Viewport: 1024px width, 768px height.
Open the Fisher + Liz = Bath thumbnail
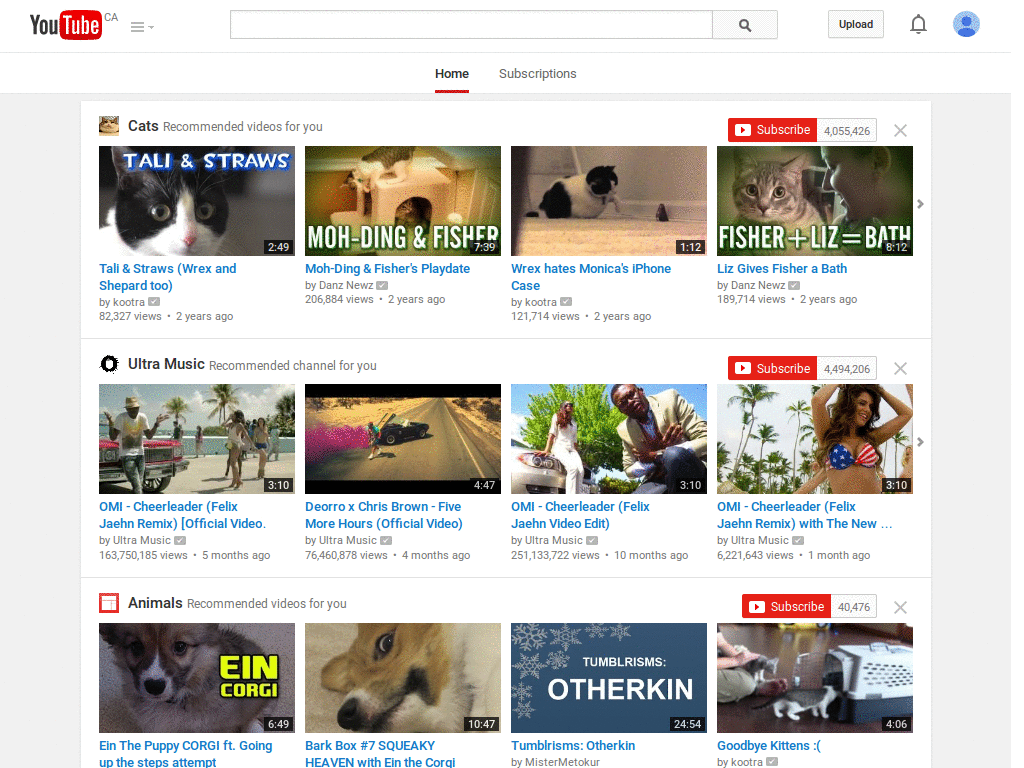[x=814, y=200]
